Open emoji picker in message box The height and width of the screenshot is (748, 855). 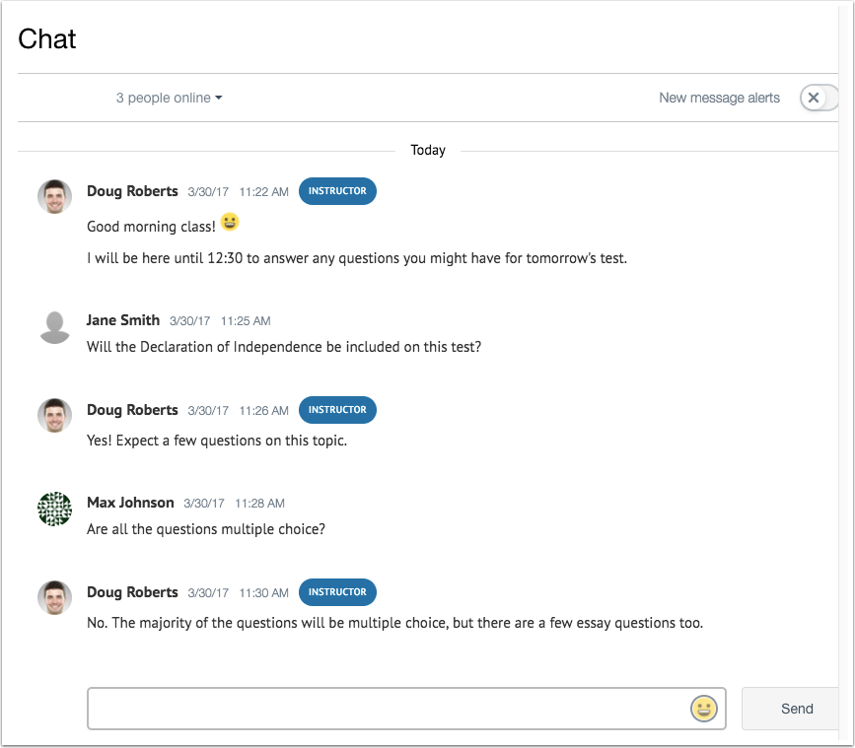(703, 709)
